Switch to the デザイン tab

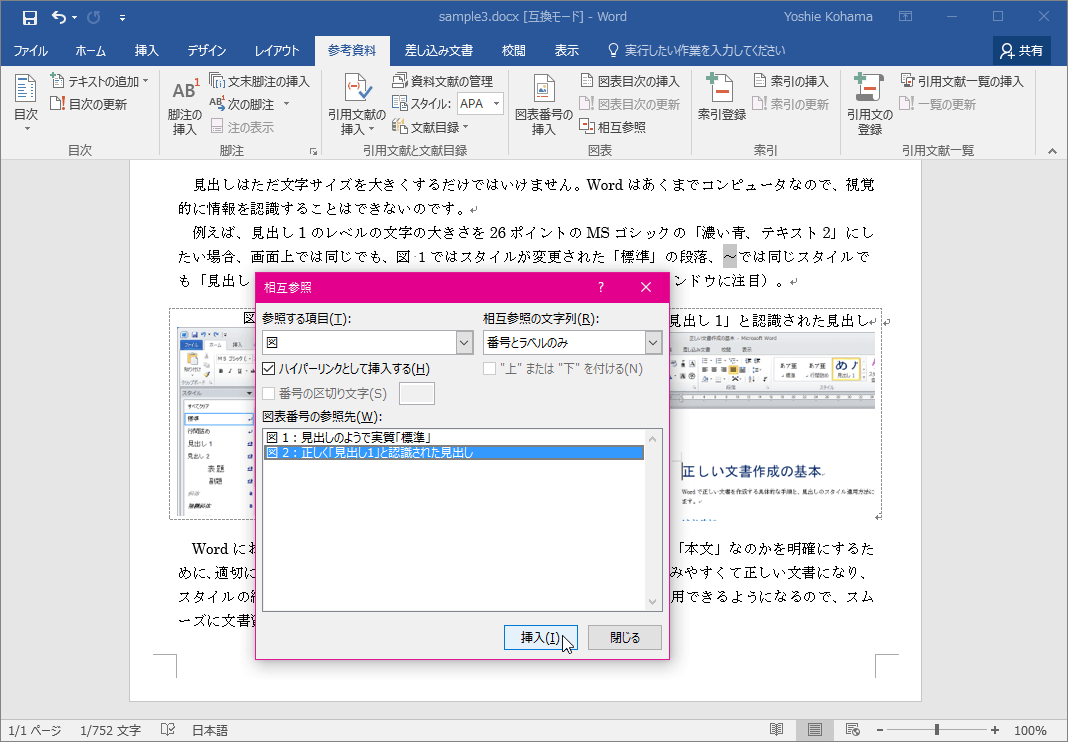[x=207, y=50]
